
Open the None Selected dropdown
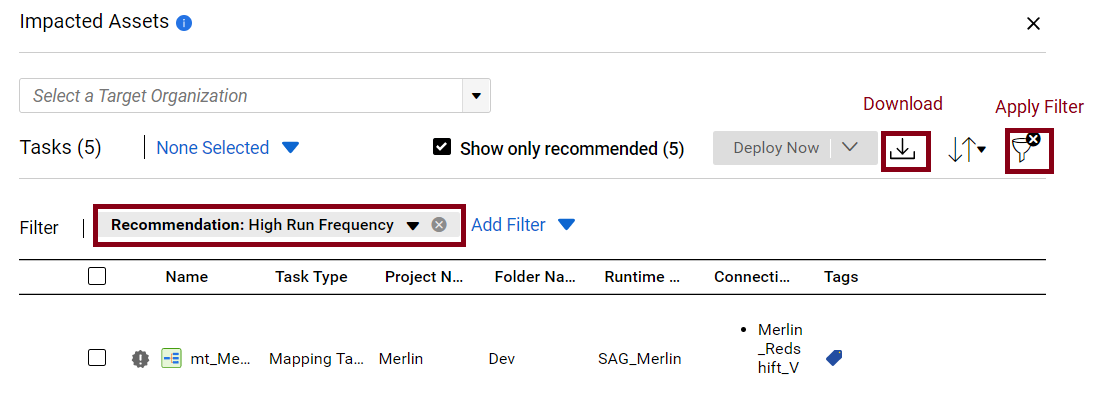(x=227, y=148)
